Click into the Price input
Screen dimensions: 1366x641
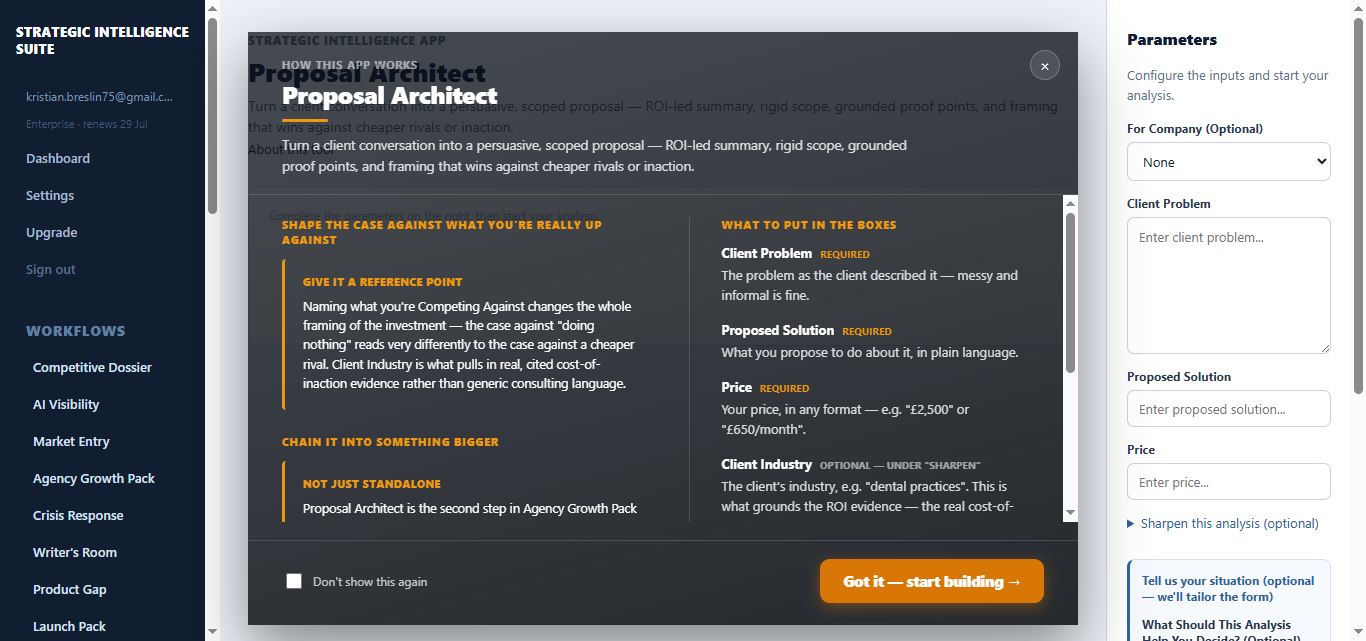[1229, 482]
